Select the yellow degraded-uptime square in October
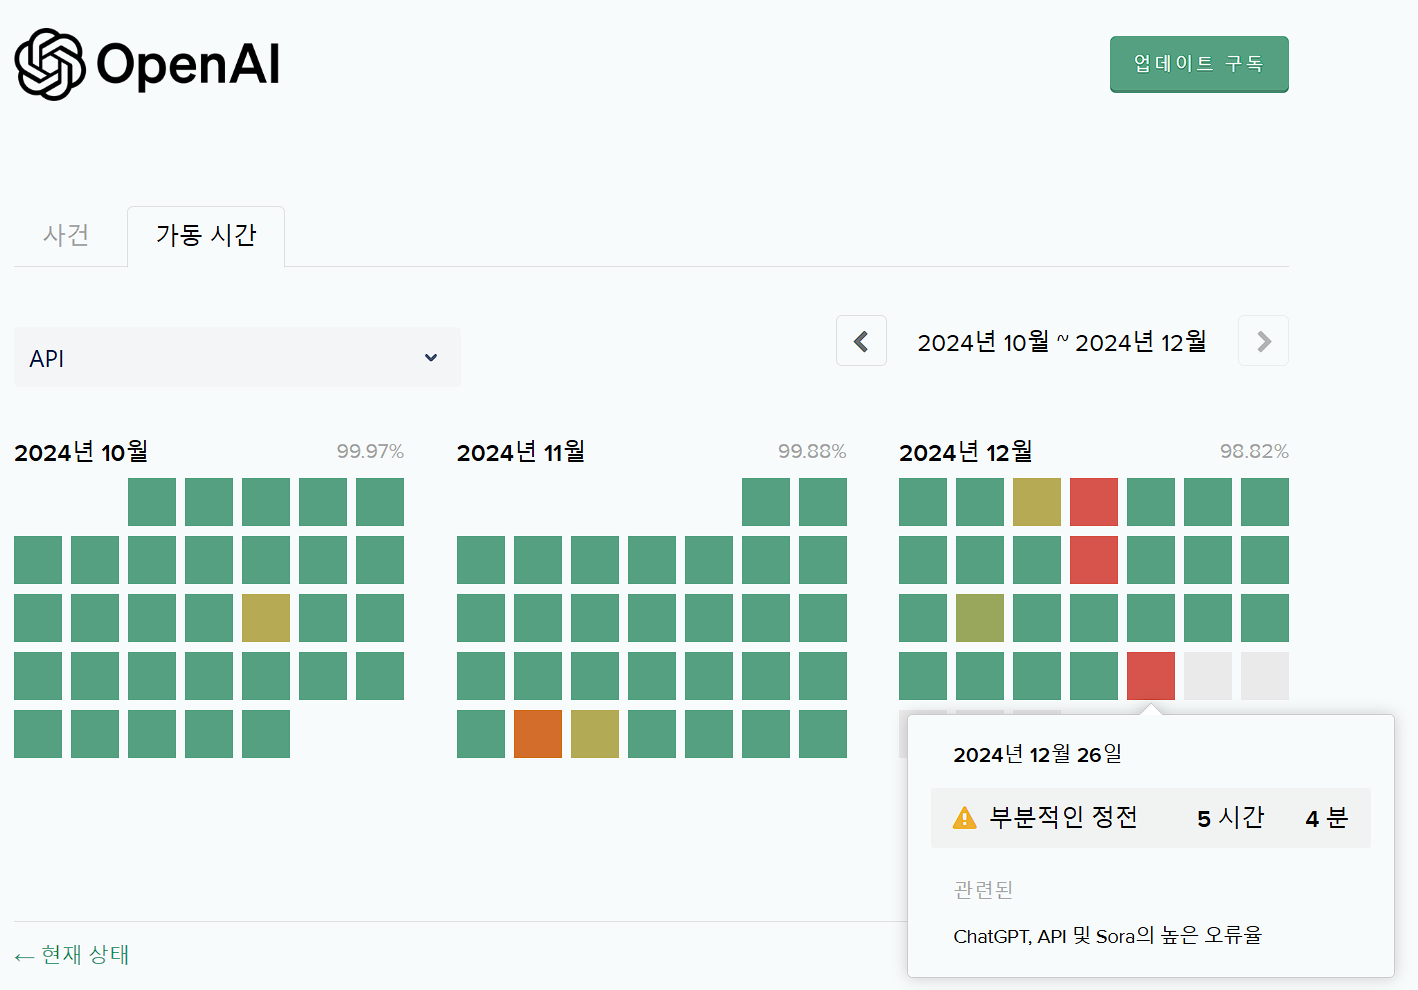This screenshot has height=990, width=1418. point(265,618)
